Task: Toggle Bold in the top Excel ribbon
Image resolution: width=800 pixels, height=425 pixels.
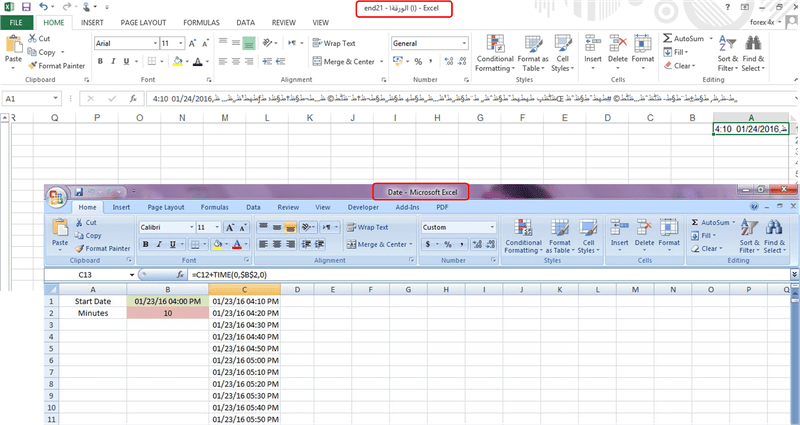Action: point(101,61)
